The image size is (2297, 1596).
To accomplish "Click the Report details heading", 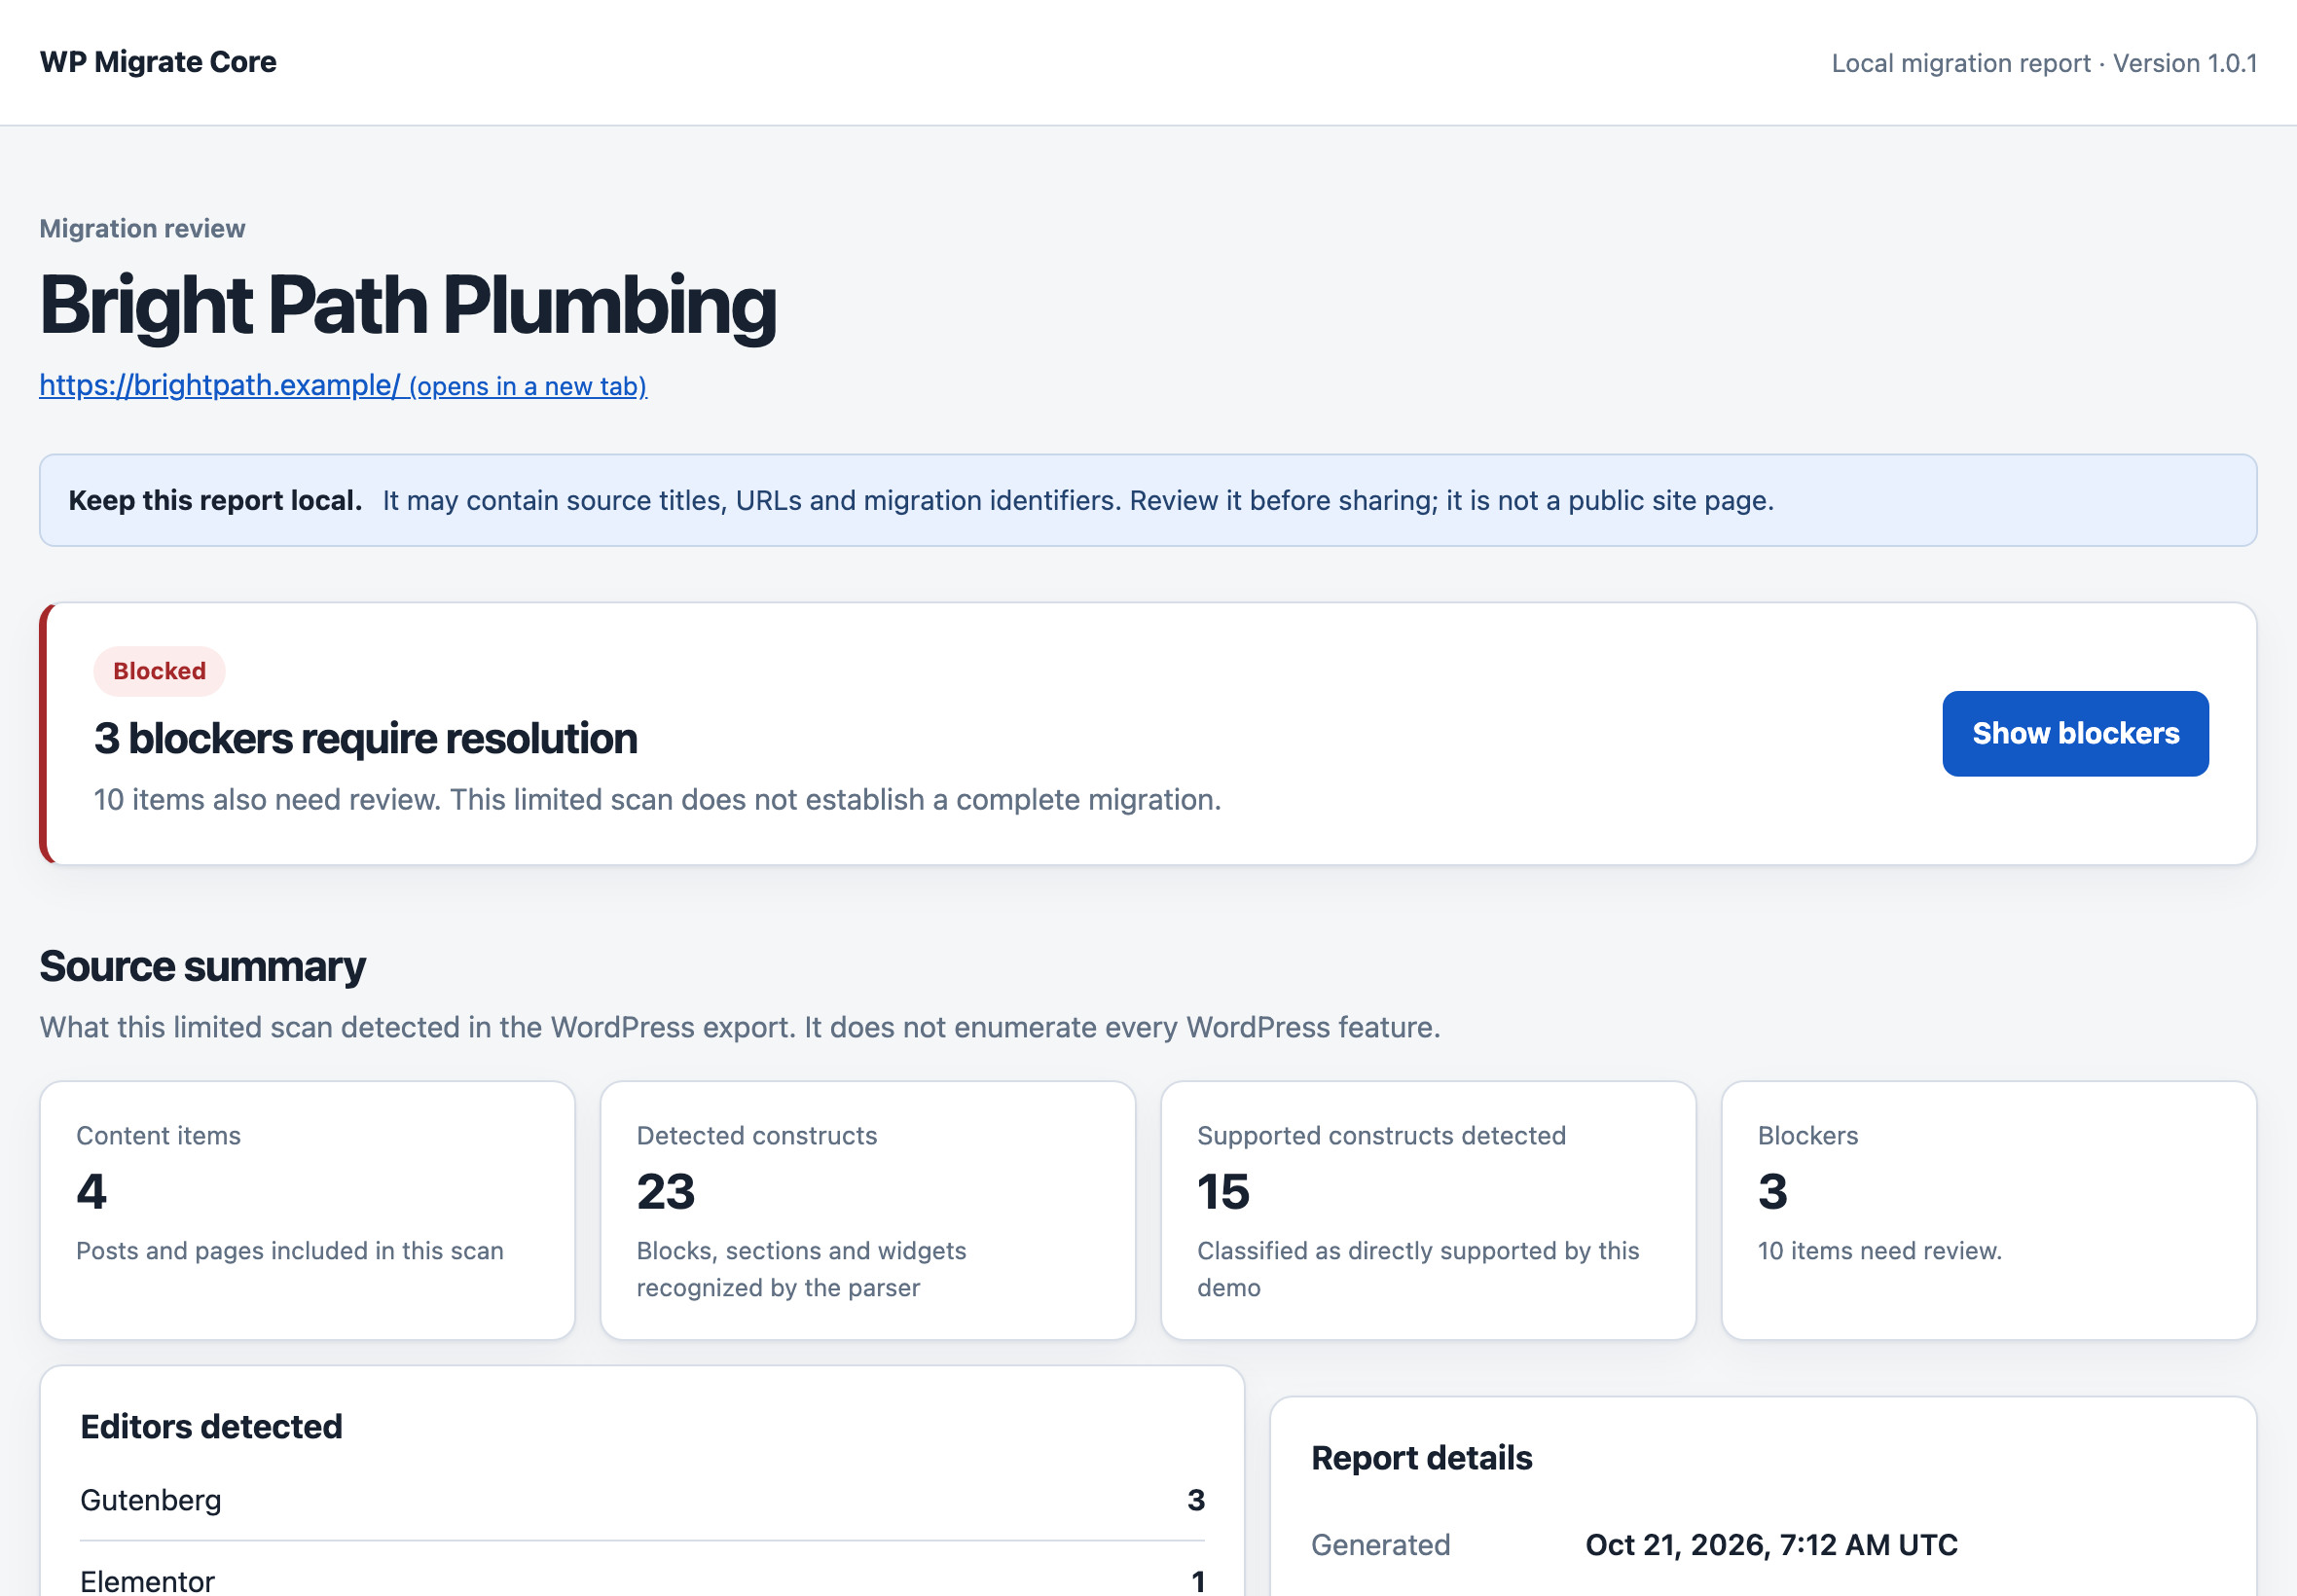I will click(x=1421, y=1458).
